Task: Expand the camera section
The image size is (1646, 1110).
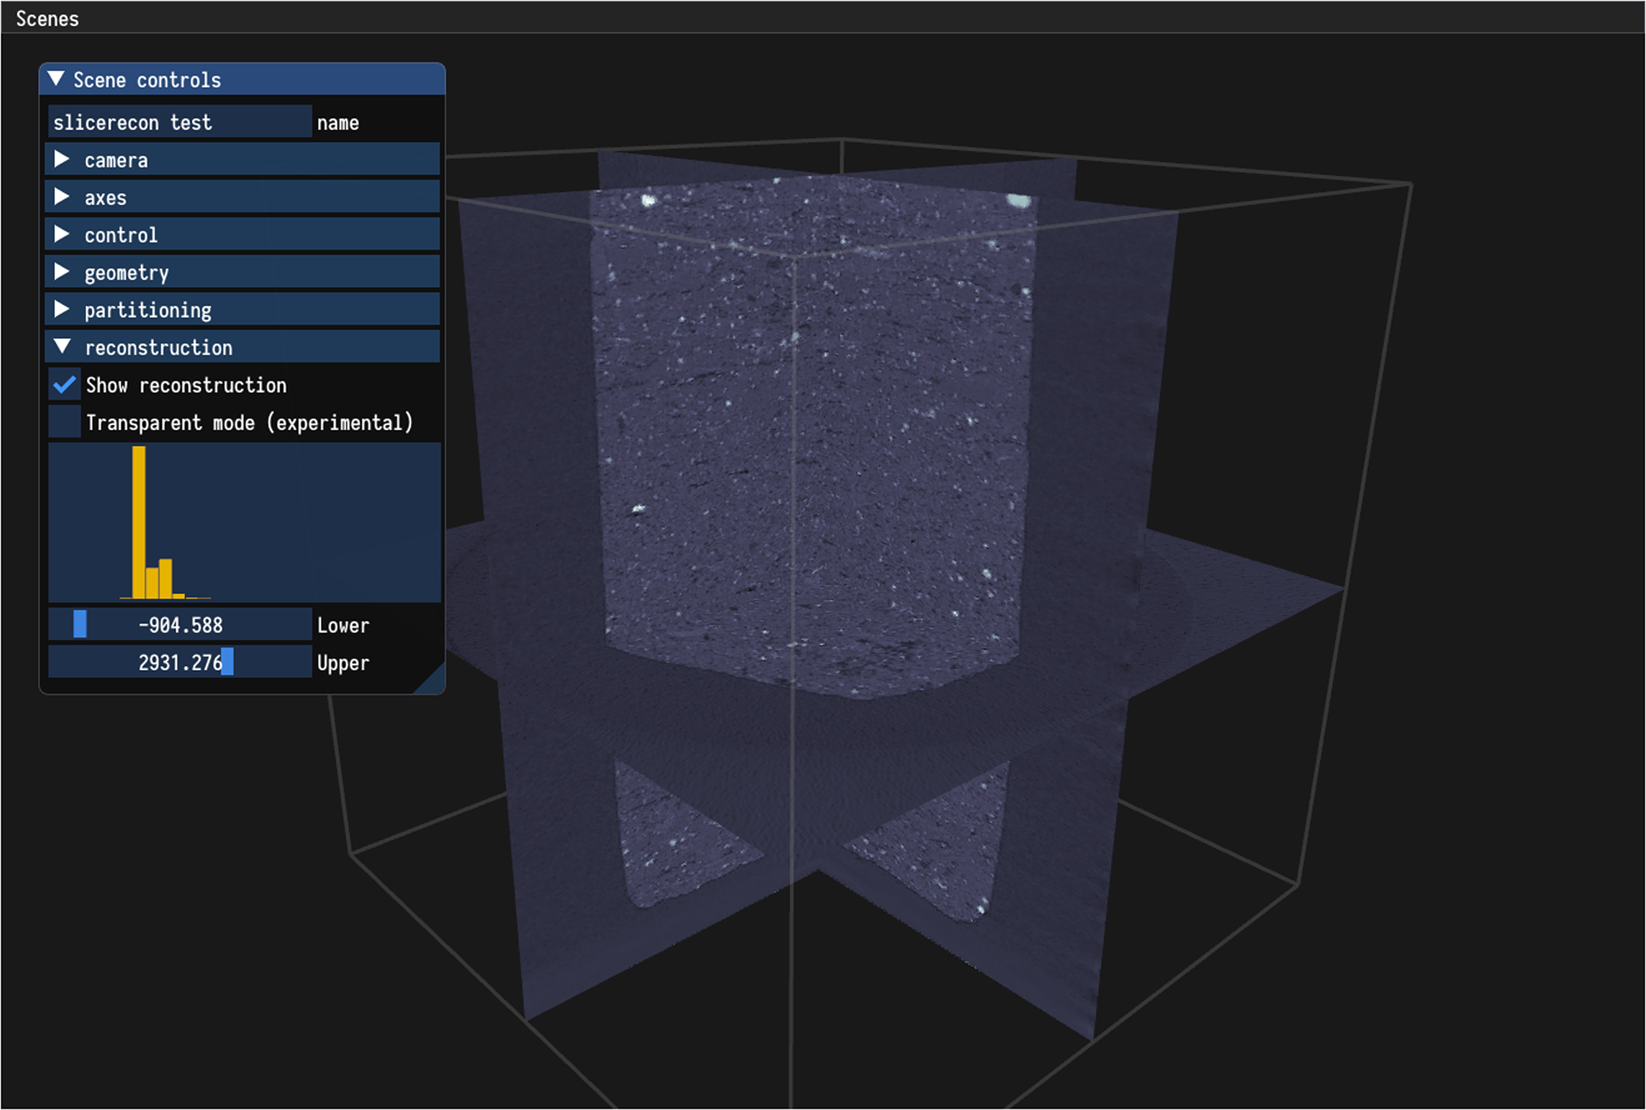Action: click(62, 160)
